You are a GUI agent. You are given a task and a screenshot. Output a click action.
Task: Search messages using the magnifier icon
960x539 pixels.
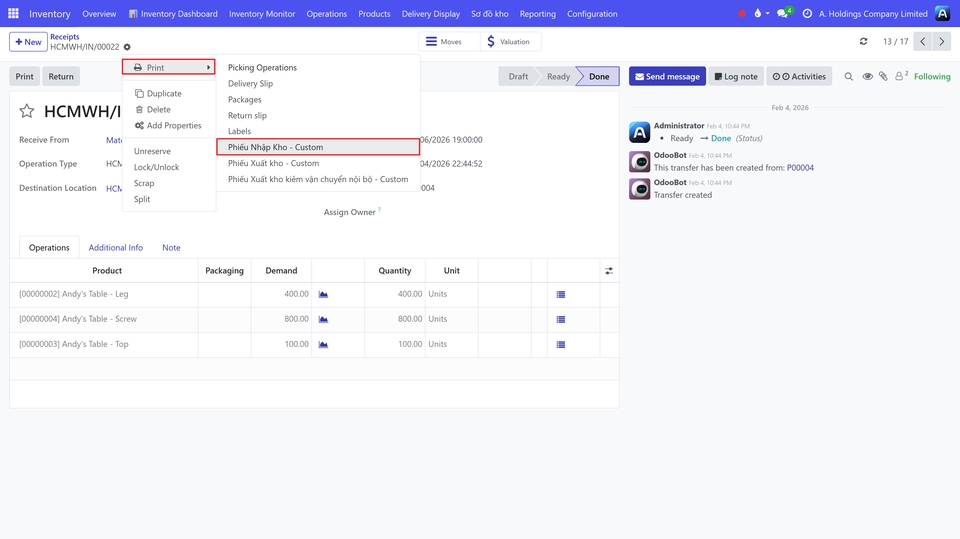(x=849, y=76)
